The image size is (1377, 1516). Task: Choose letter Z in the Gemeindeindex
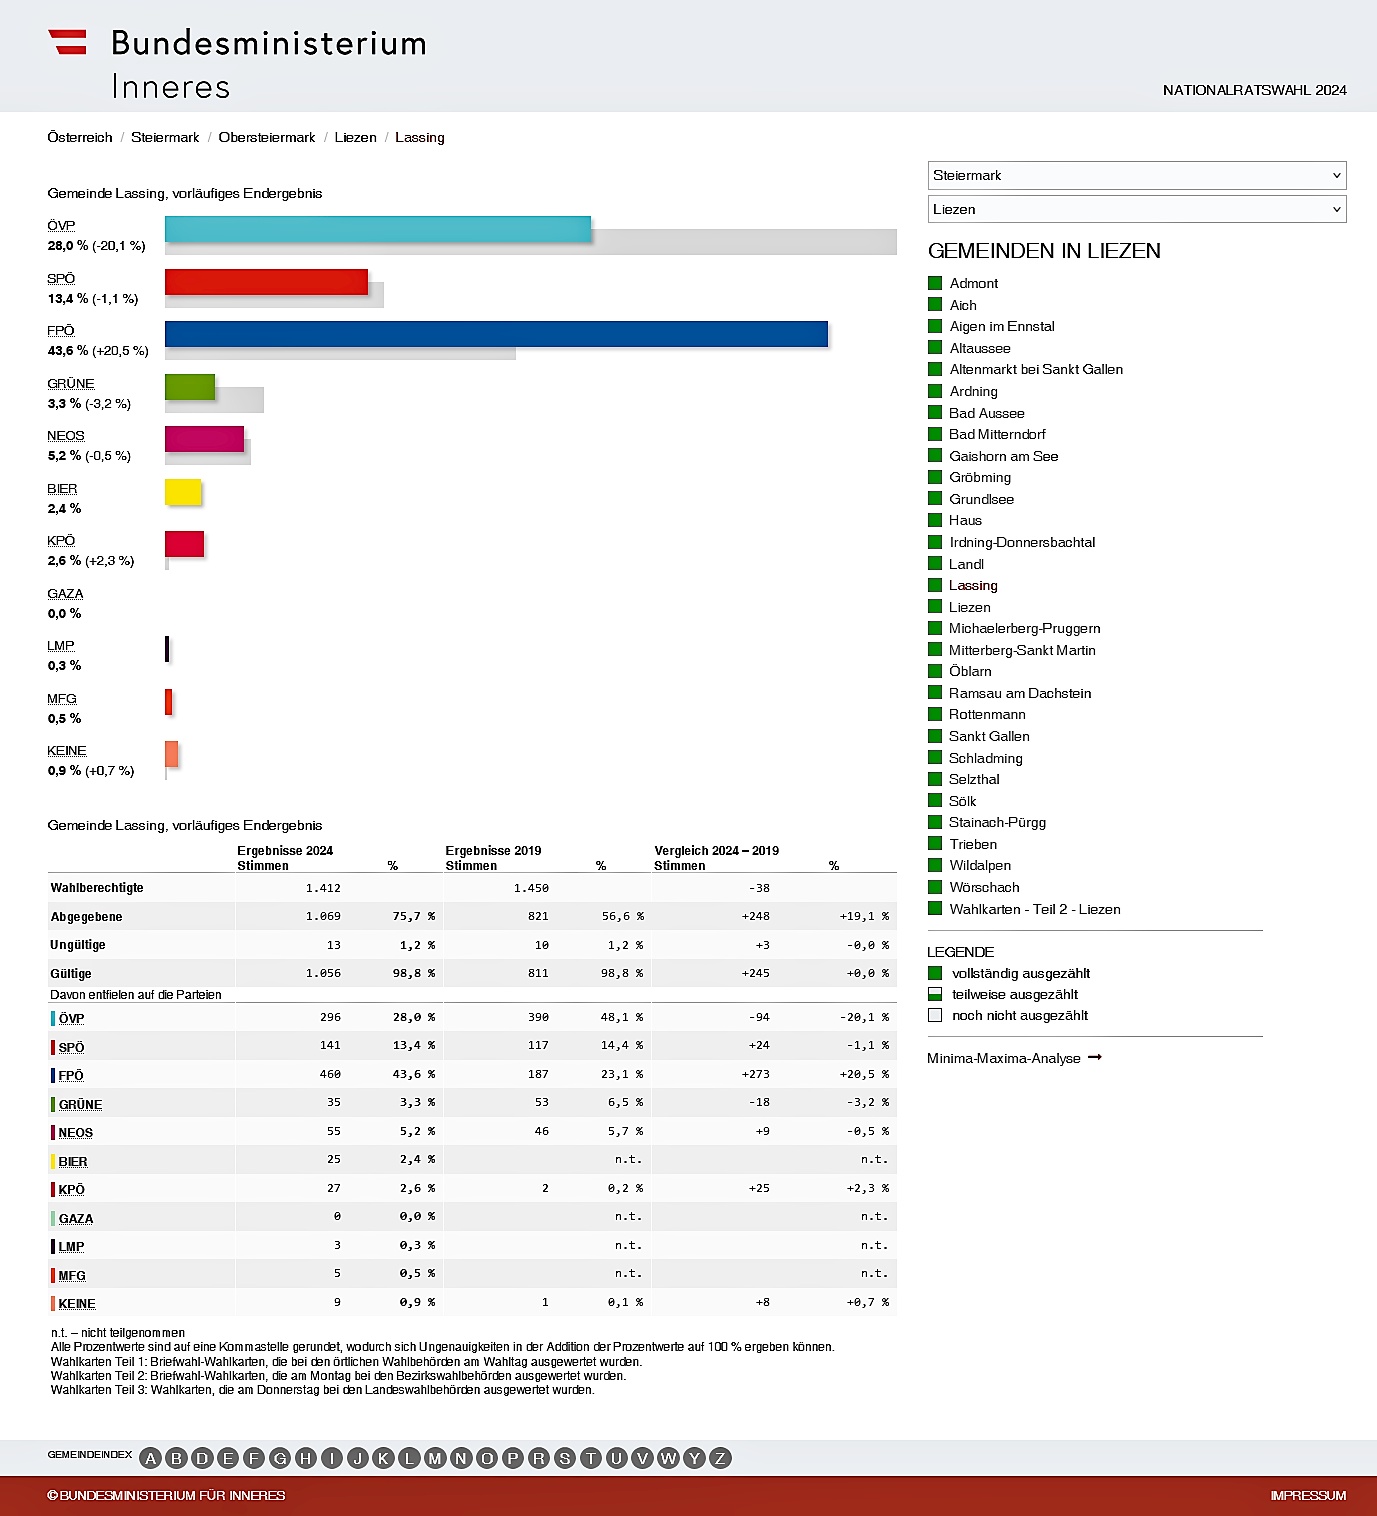click(x=720, y=1458)
